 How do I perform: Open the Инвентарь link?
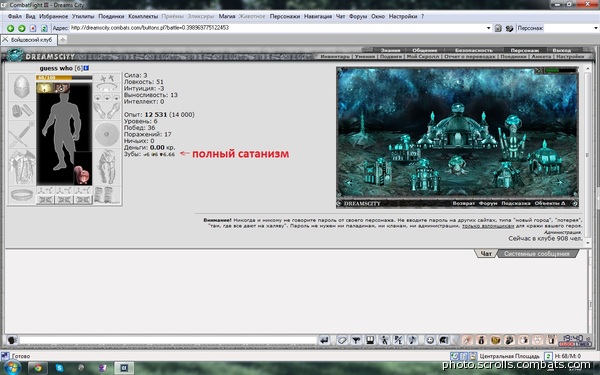coord(335,57)
